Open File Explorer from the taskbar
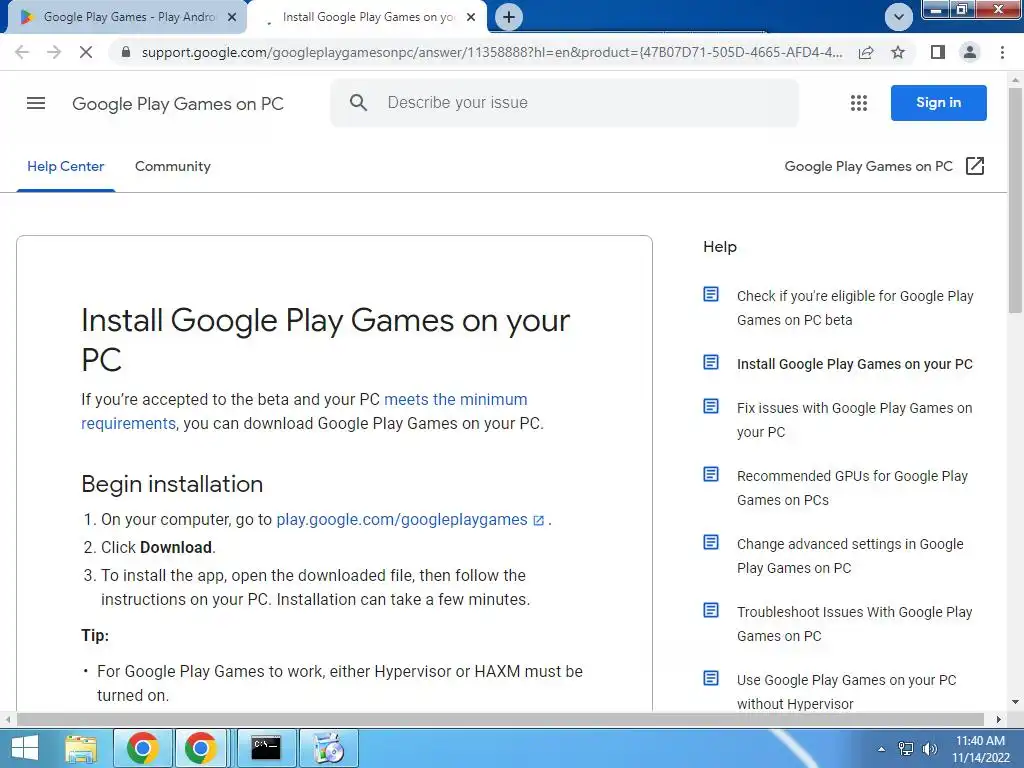This screenshot has width=1024, height=768. coord(81,748)
